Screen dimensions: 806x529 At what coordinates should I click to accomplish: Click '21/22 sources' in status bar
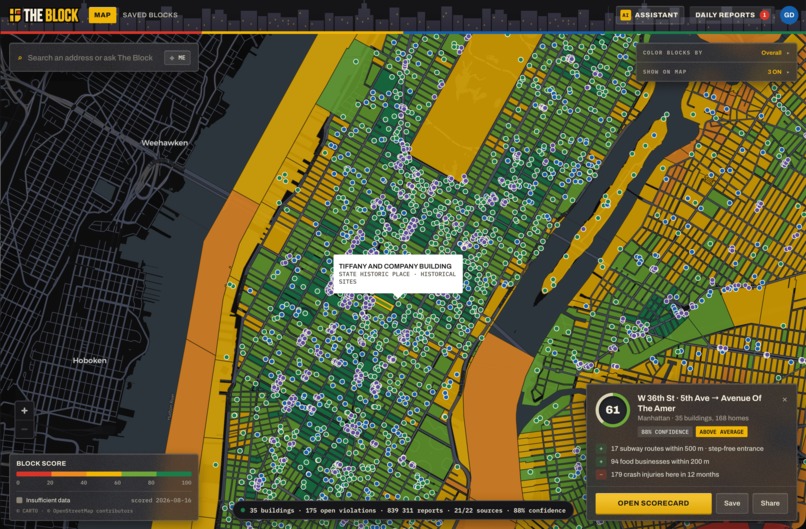478,510
